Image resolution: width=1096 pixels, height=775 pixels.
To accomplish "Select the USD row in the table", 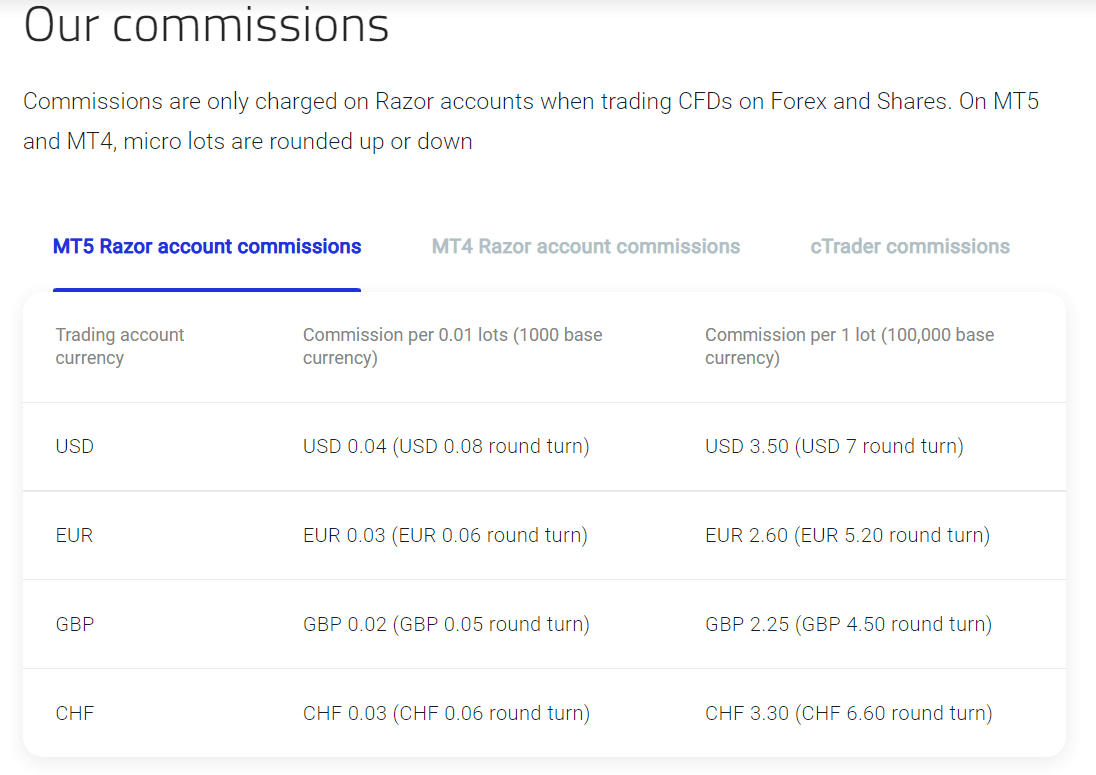I will pos(74,446).
